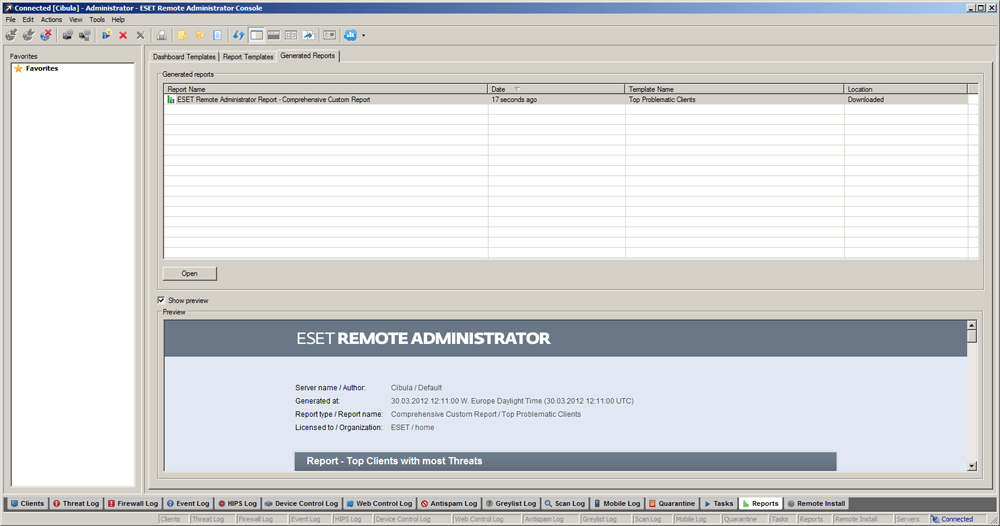Select the Reports bottom tab
This screenshot has width=1000, height=526.
(760, 504)
